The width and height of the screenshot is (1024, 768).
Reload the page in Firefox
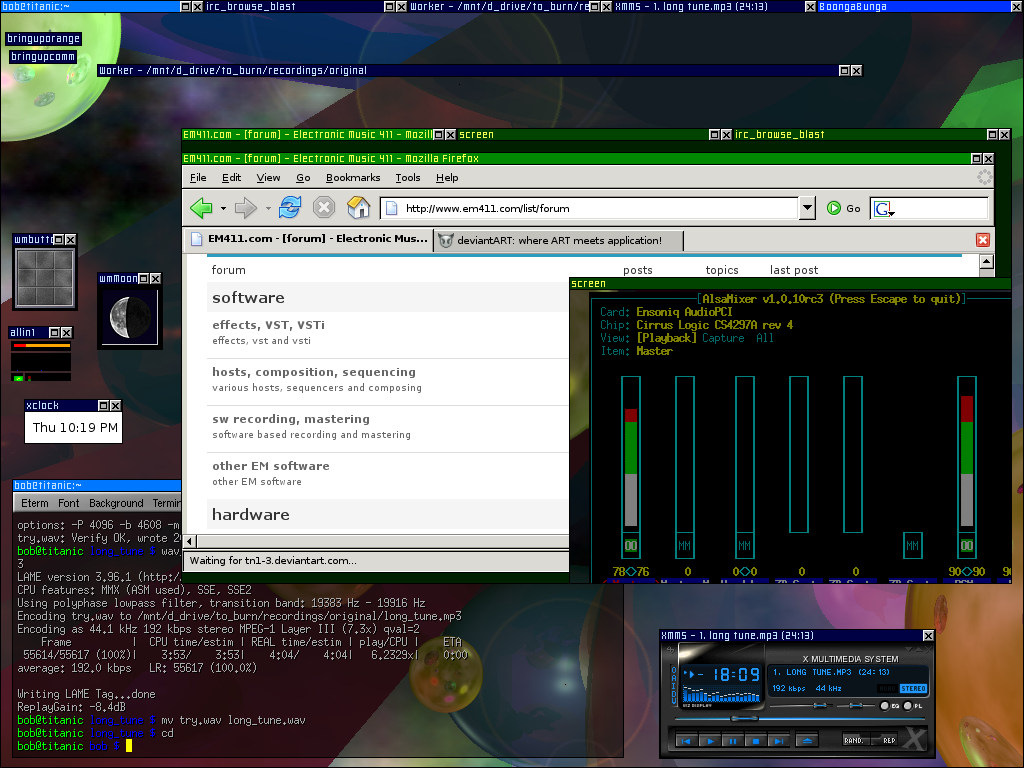tap(290, 208)
